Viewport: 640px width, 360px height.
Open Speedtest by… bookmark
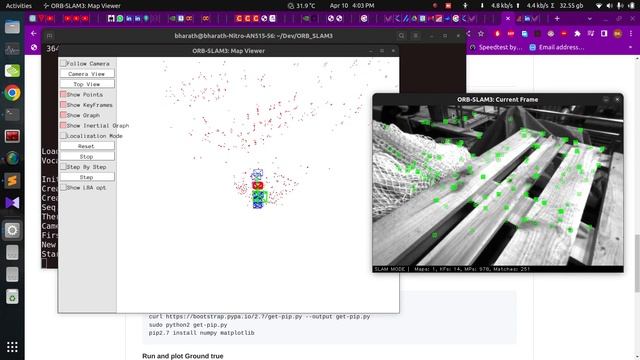496,47
